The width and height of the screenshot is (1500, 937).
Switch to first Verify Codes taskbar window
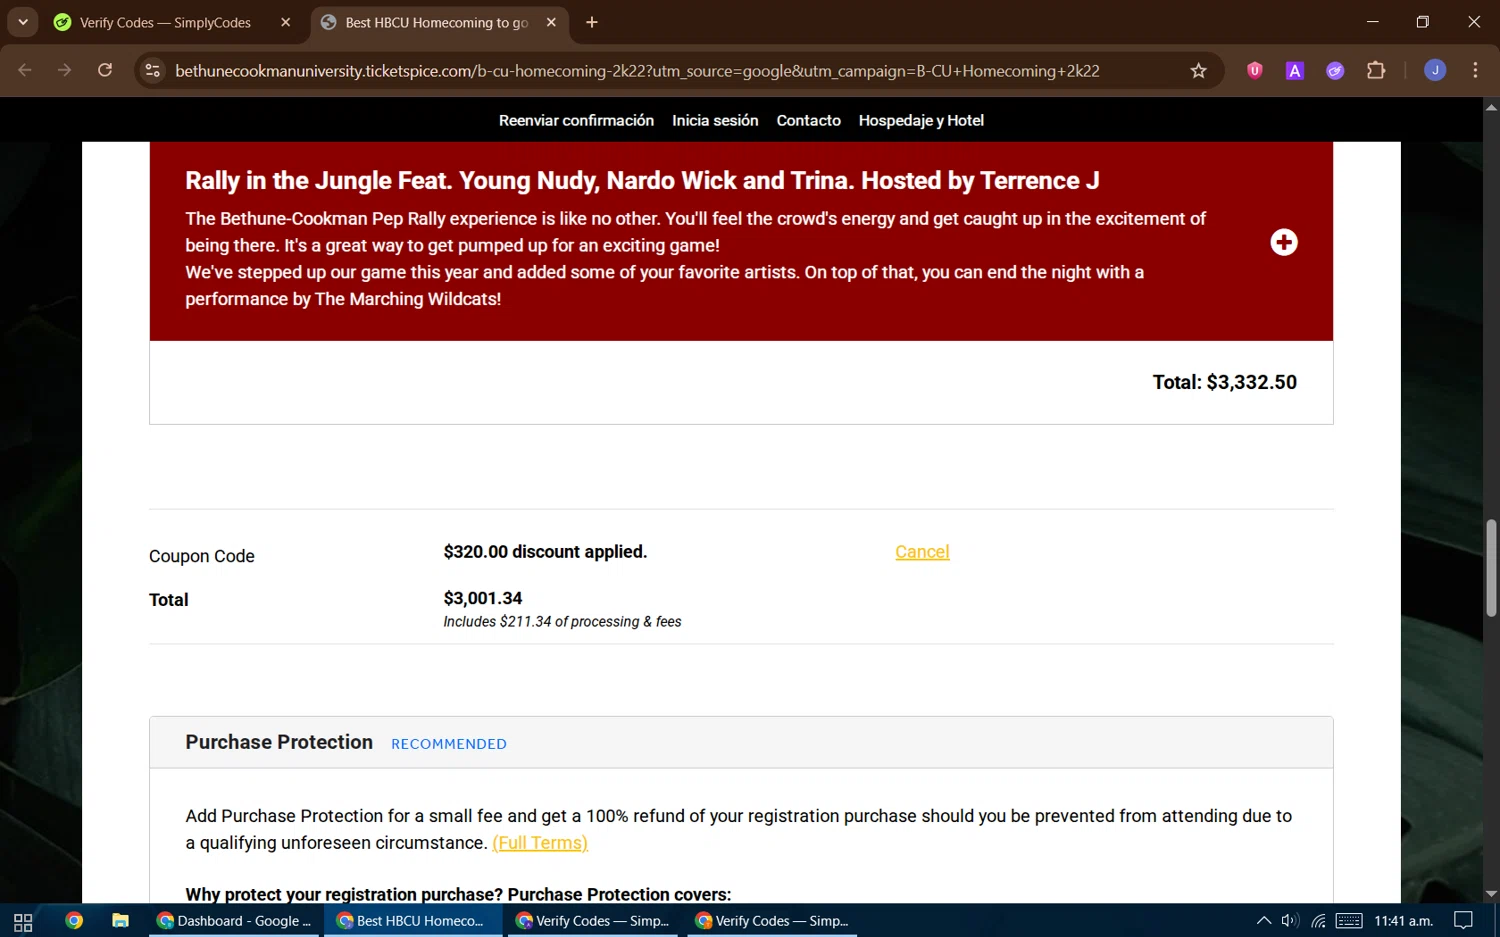(x=592, y=921)
